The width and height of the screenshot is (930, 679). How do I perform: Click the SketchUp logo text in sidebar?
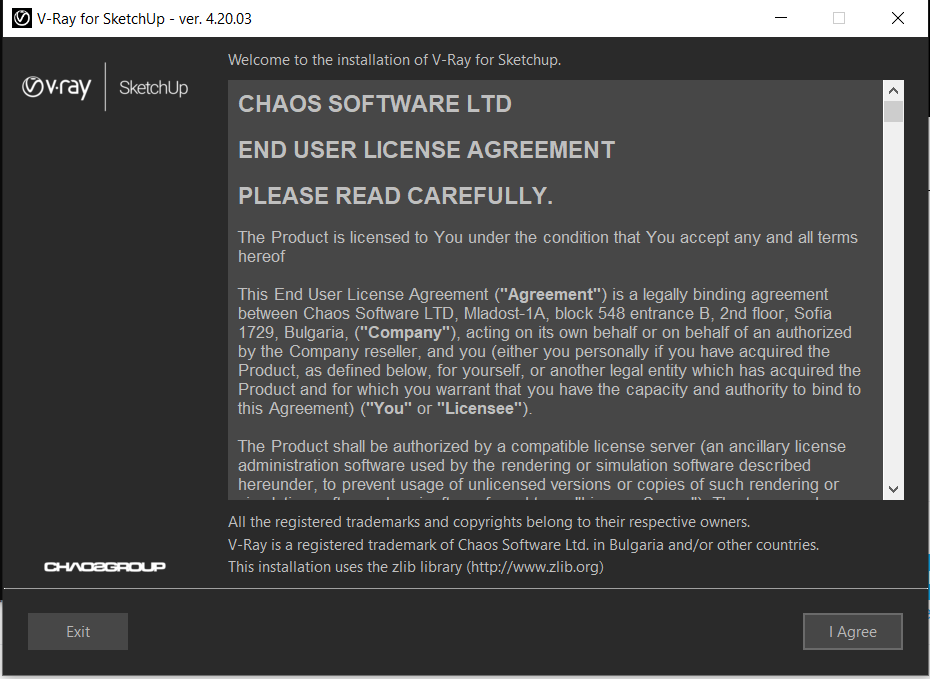click(x=154, y=88)
